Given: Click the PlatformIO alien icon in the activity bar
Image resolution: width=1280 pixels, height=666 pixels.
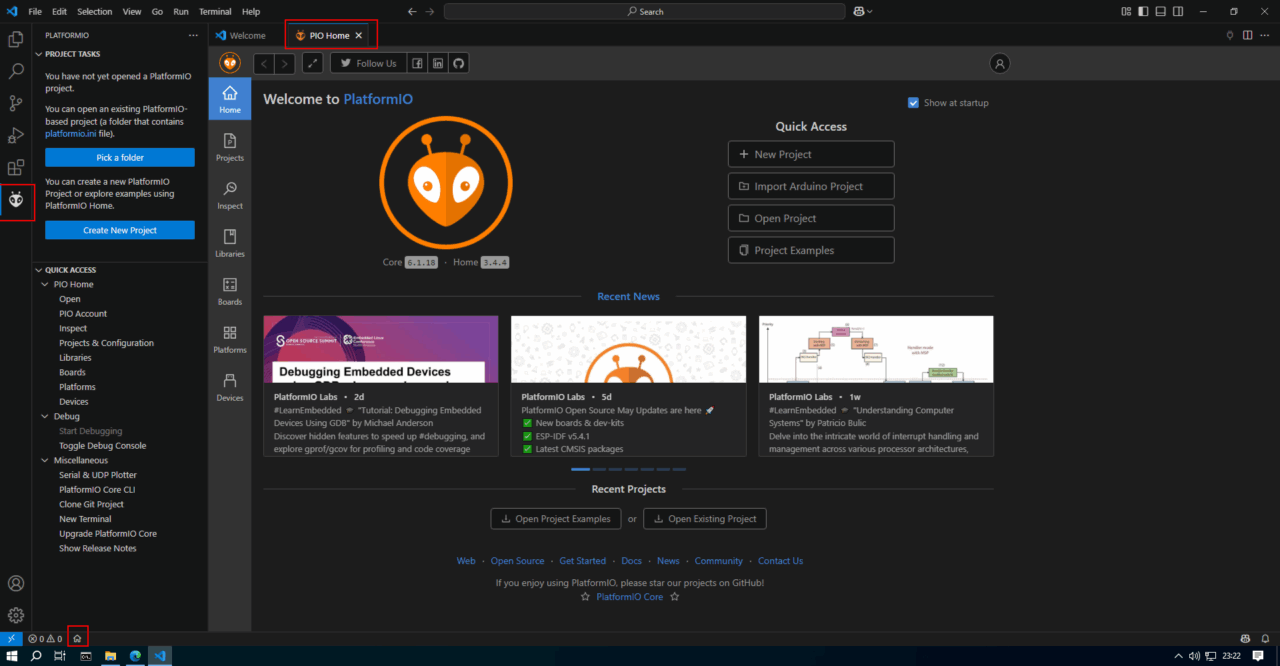Looking at the screenshot, I should (x=16, y=200).
